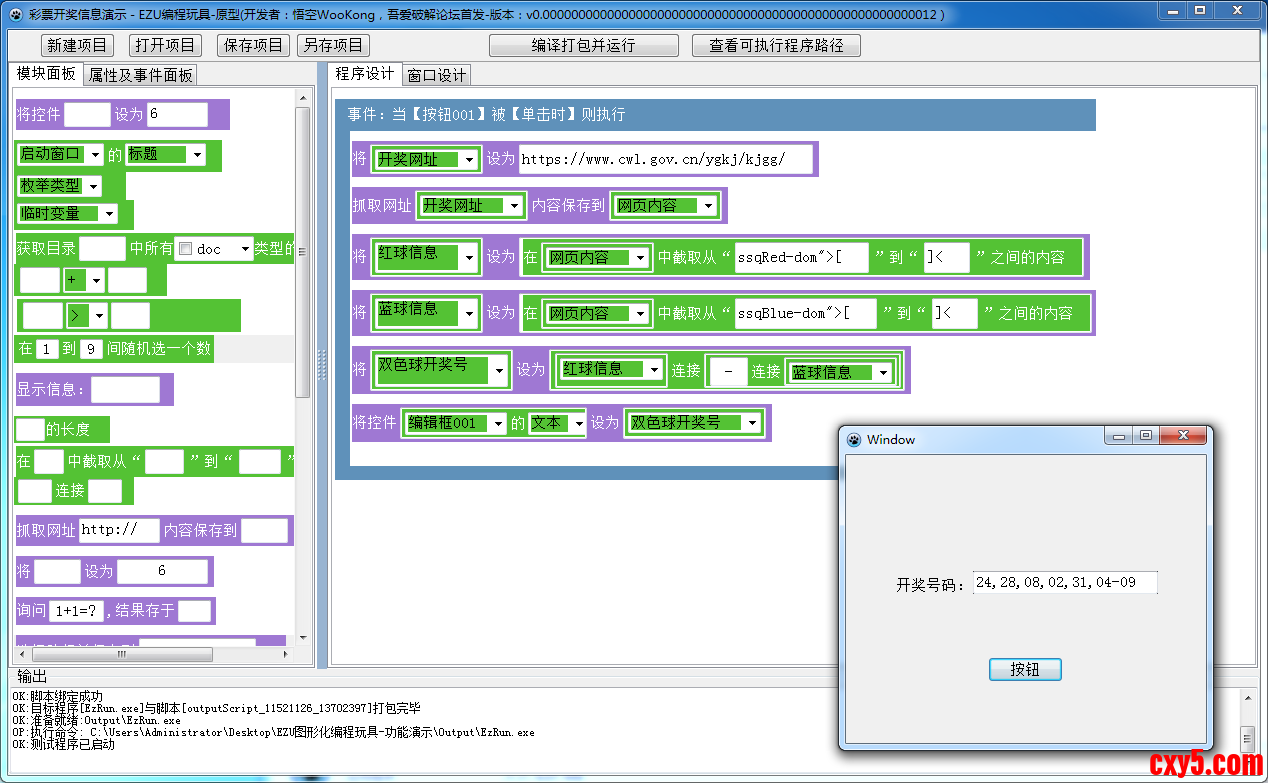Expand the 启动窗口 dropdown
This screenshot has height=783, width=1268.
pos(94,155)
